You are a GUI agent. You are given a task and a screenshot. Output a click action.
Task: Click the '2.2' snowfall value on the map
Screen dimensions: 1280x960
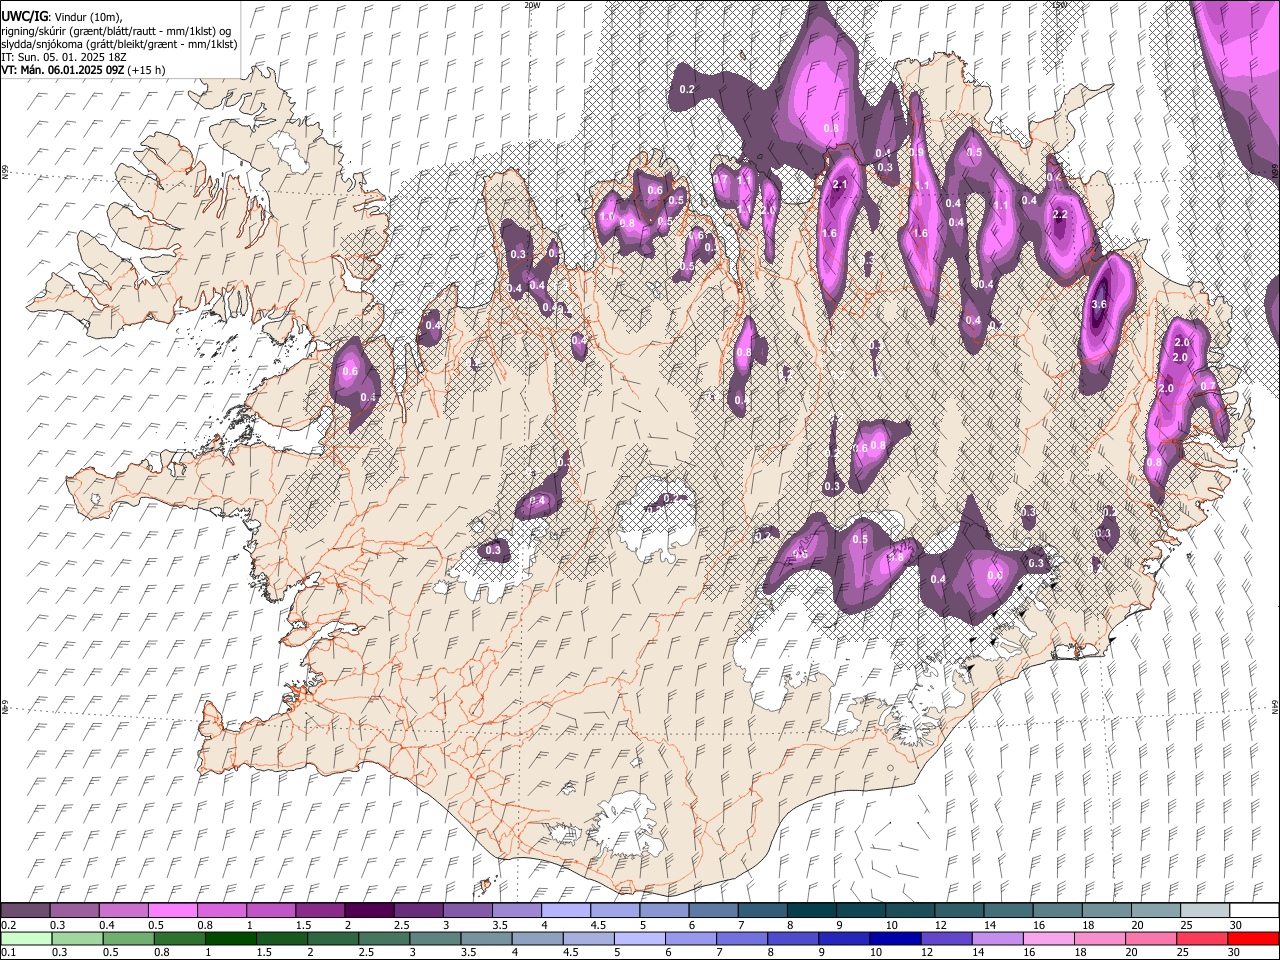click(1061, 215)
